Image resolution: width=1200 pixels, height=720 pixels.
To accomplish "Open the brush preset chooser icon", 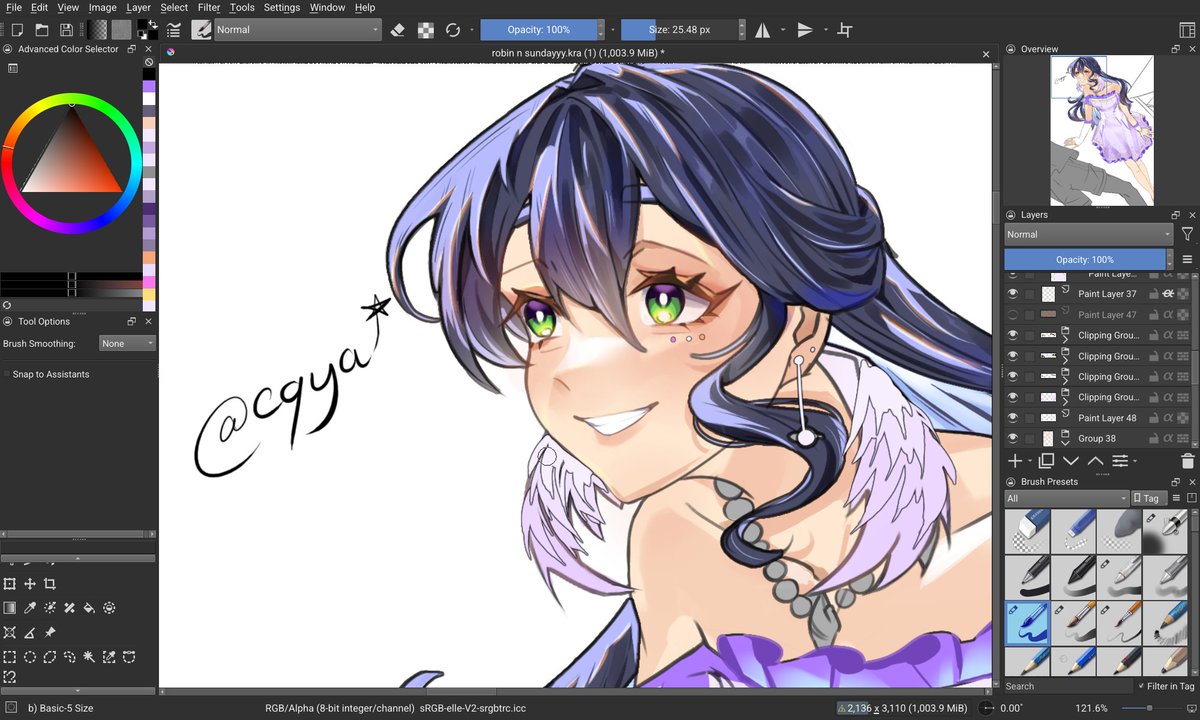I will pos(201,30).
